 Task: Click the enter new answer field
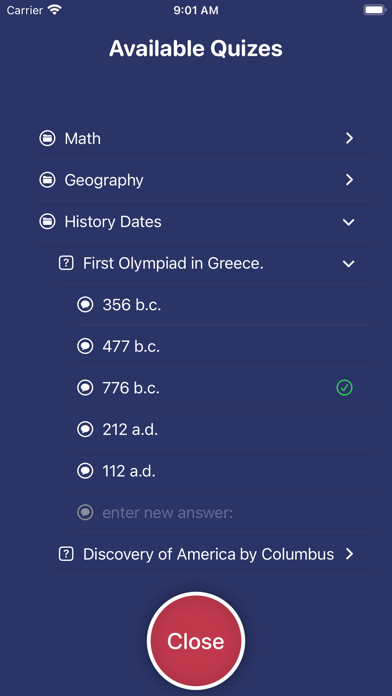pyautogui.click(x=224, y=513)
